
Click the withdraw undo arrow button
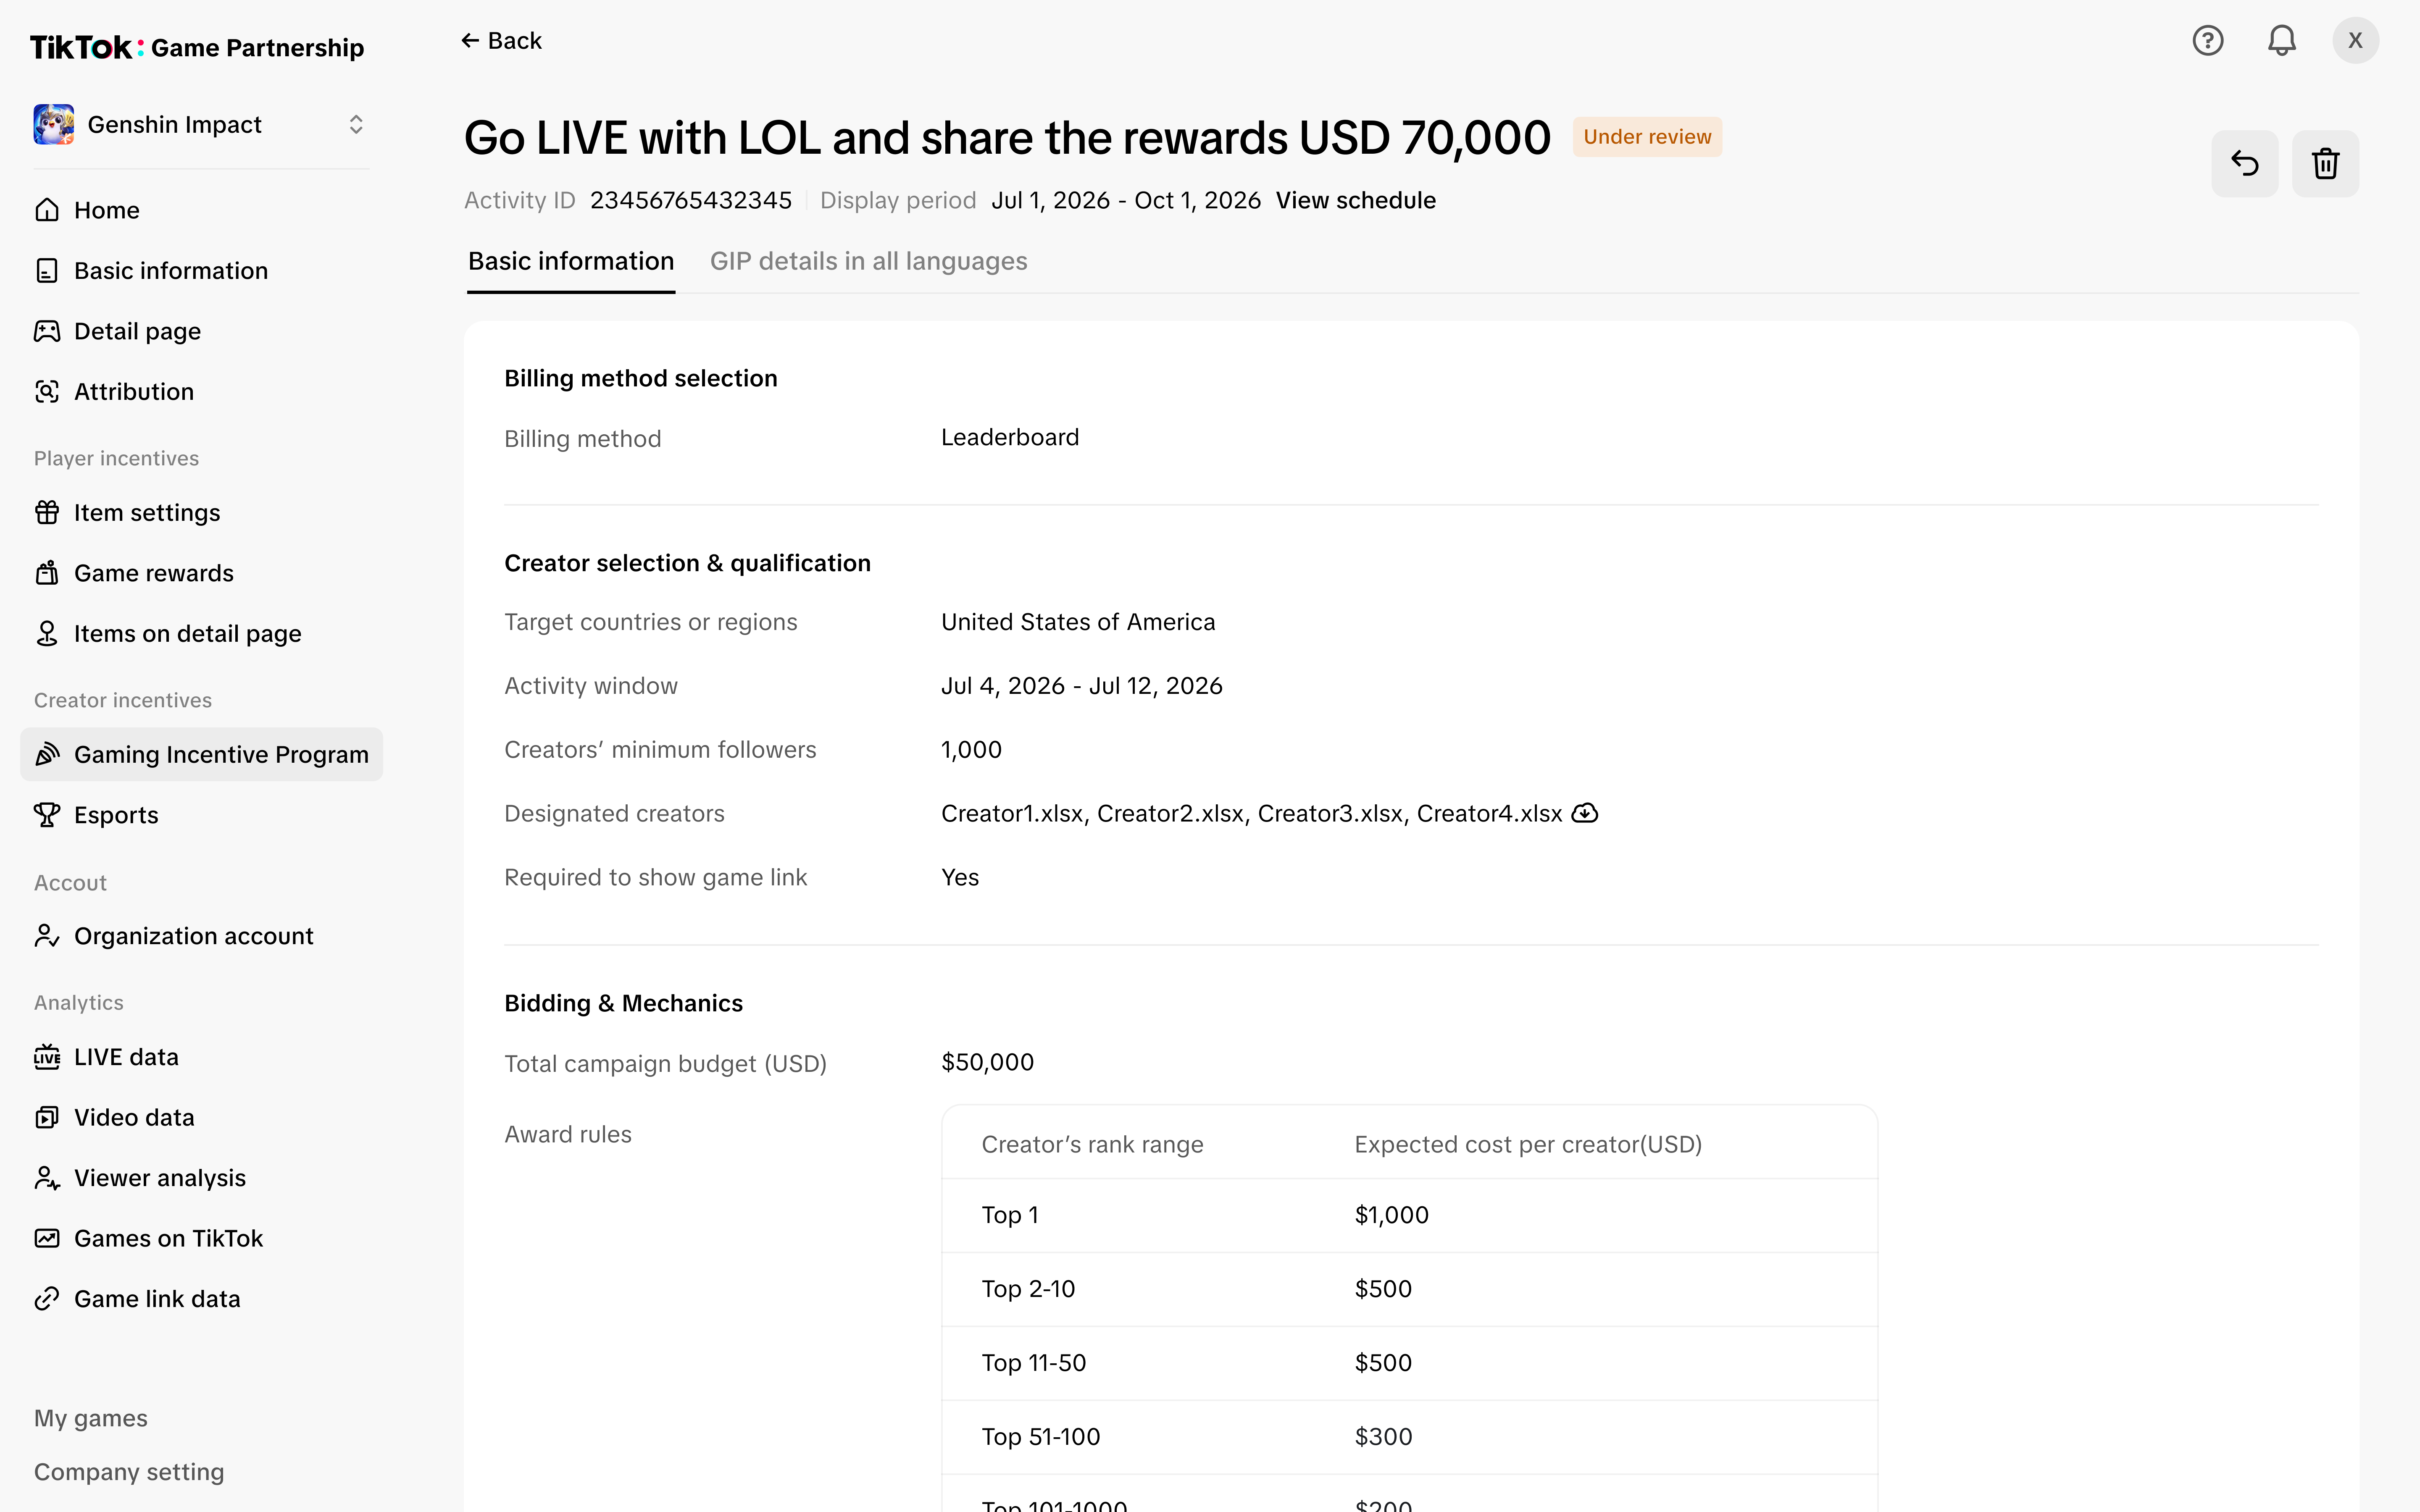[x=2245, y=163]
